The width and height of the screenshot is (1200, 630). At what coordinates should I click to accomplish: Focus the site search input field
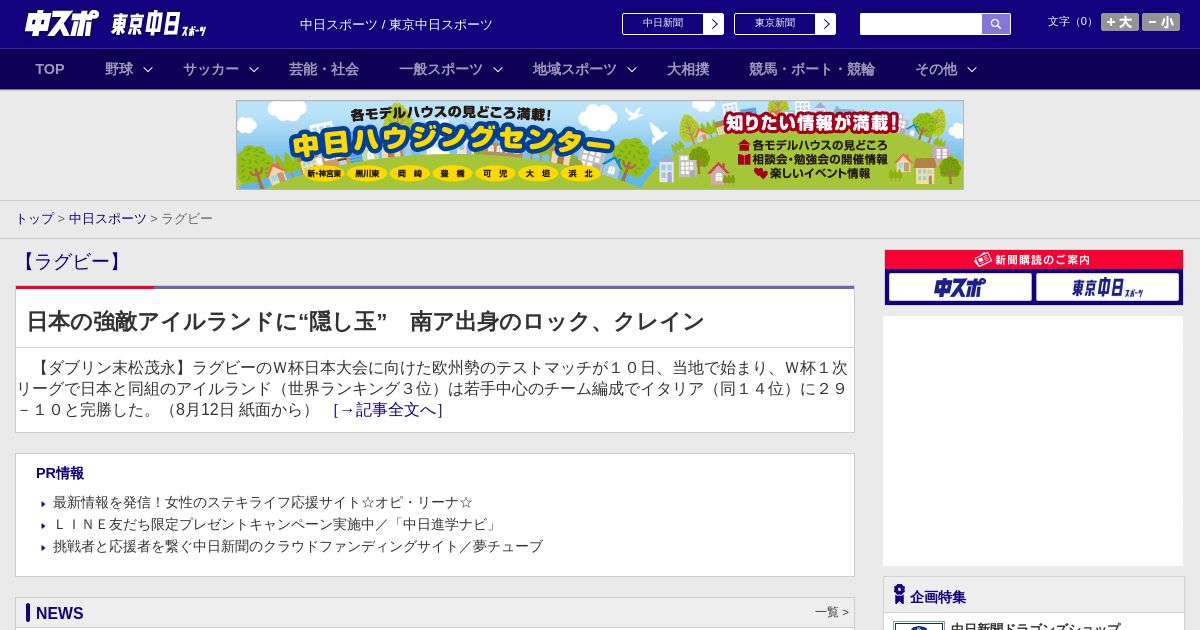pyautogui.click(x=921, y=24)
